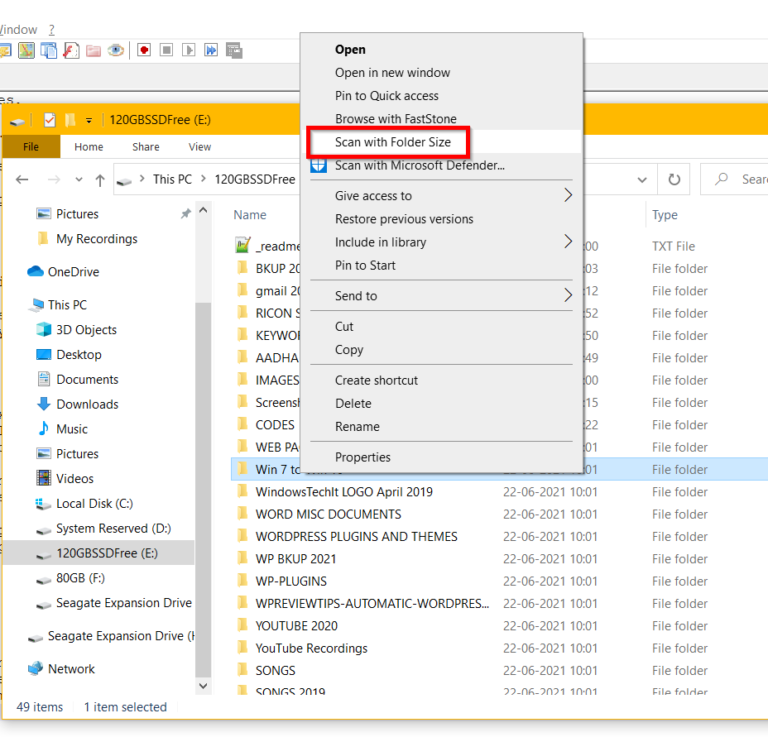This screenshot has height=737, width=768.
Task: Click the eye preview icon in toolbar
Action: 116,50
